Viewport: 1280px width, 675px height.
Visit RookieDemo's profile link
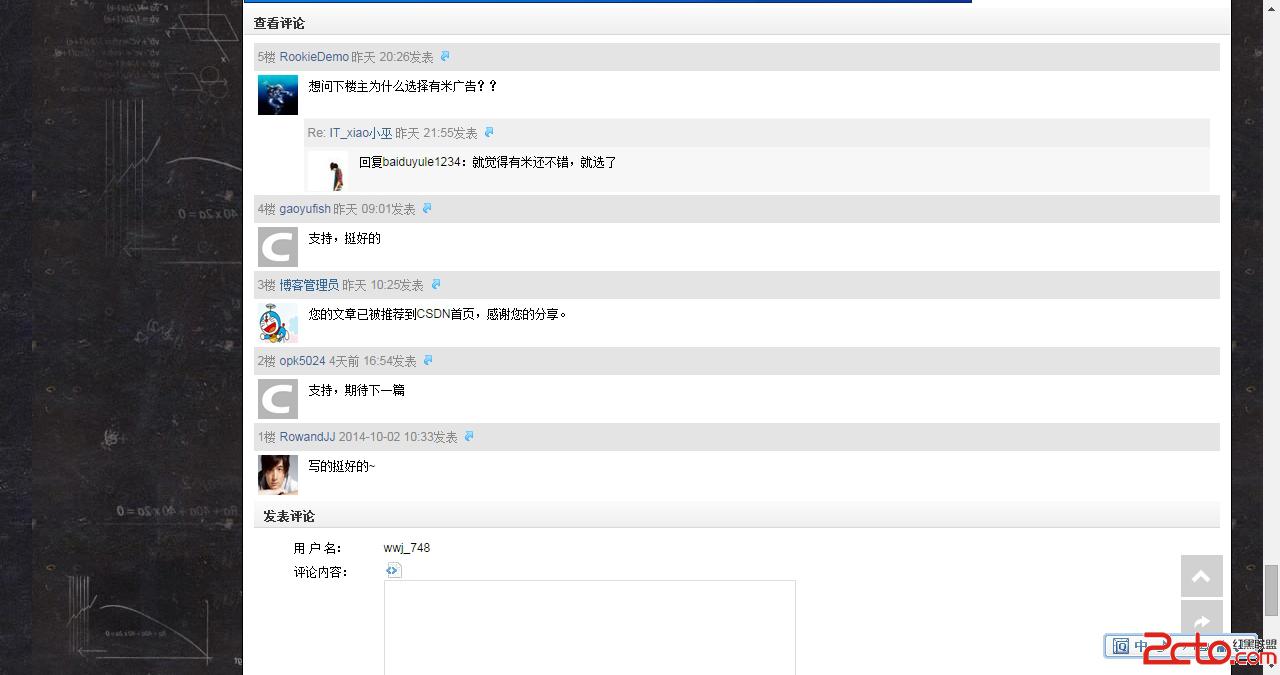point(314,57)
